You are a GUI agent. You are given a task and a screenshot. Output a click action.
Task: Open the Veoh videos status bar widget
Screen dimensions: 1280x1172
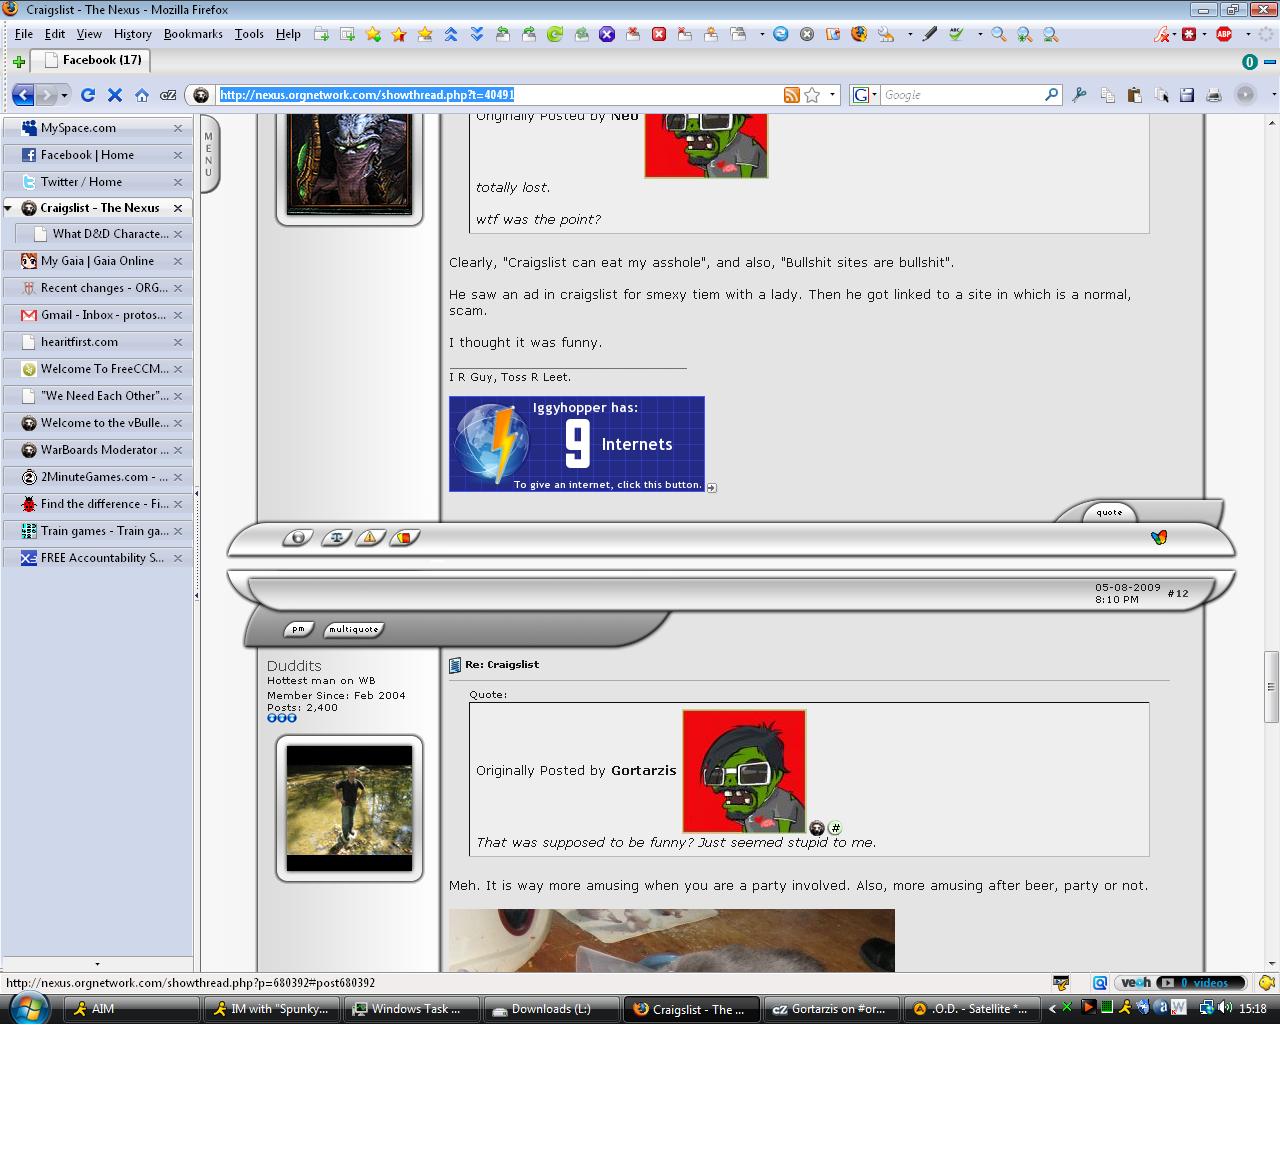pos(1181,983)
